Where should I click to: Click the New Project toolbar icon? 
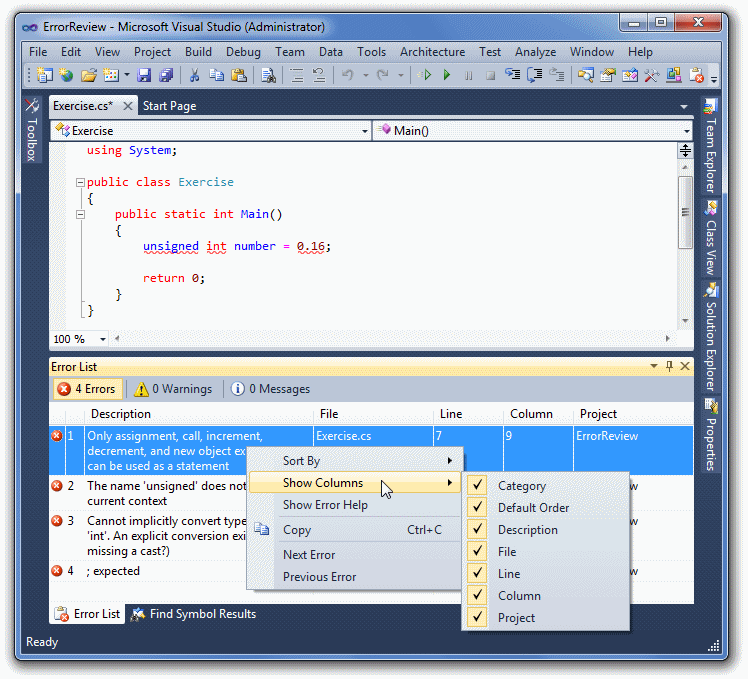[44, 75]
